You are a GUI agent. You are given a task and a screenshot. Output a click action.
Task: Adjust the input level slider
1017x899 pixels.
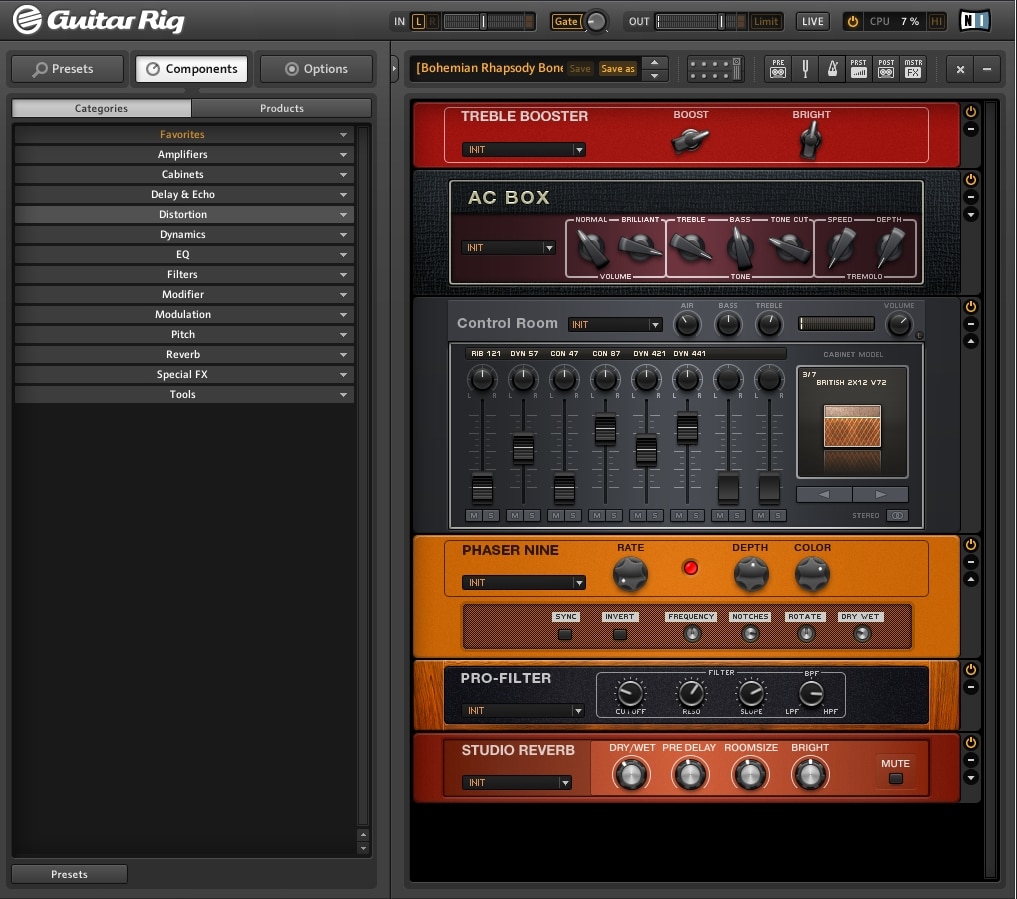[x=483, y=21]
